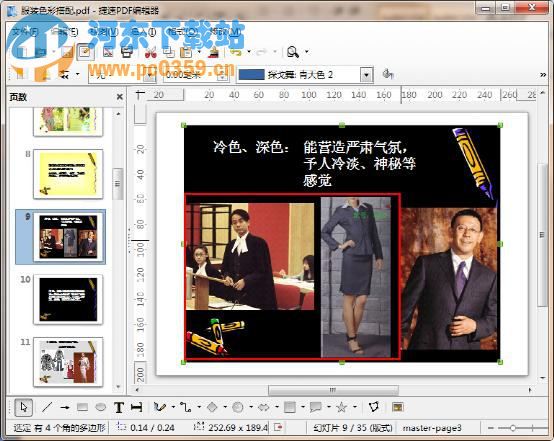Open the fill color name dropdown

click(x=366, y=75)
